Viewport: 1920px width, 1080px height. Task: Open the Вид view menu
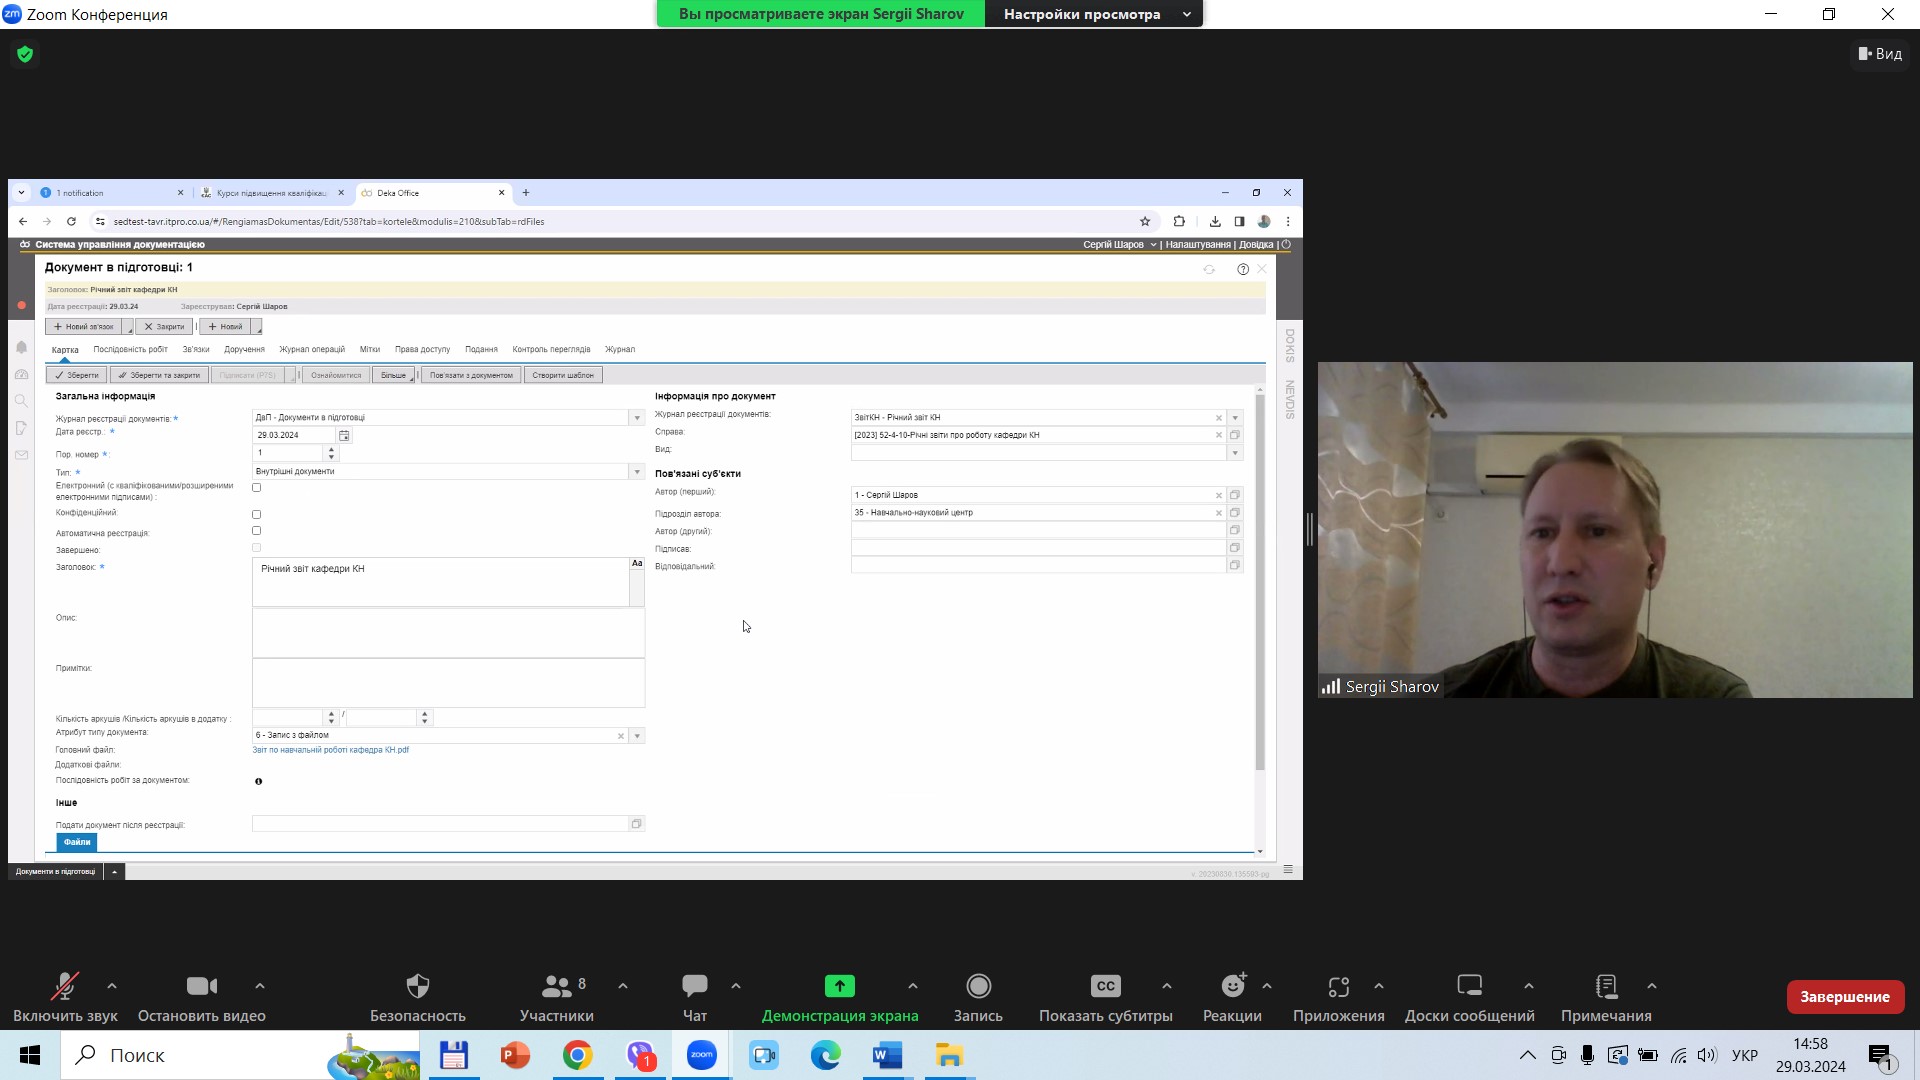point(1880,54)
